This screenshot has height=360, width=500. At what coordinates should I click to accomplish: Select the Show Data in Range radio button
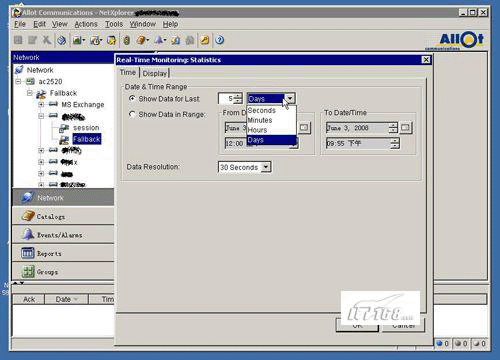(x=132, y=114)
